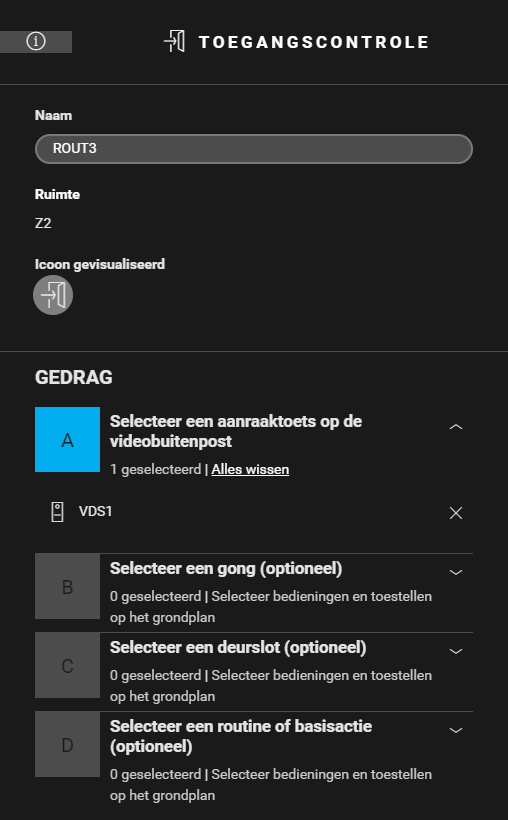Expand the gong section chevron
Viewport: 508px width, 820px height.
(x=456, y=572)
